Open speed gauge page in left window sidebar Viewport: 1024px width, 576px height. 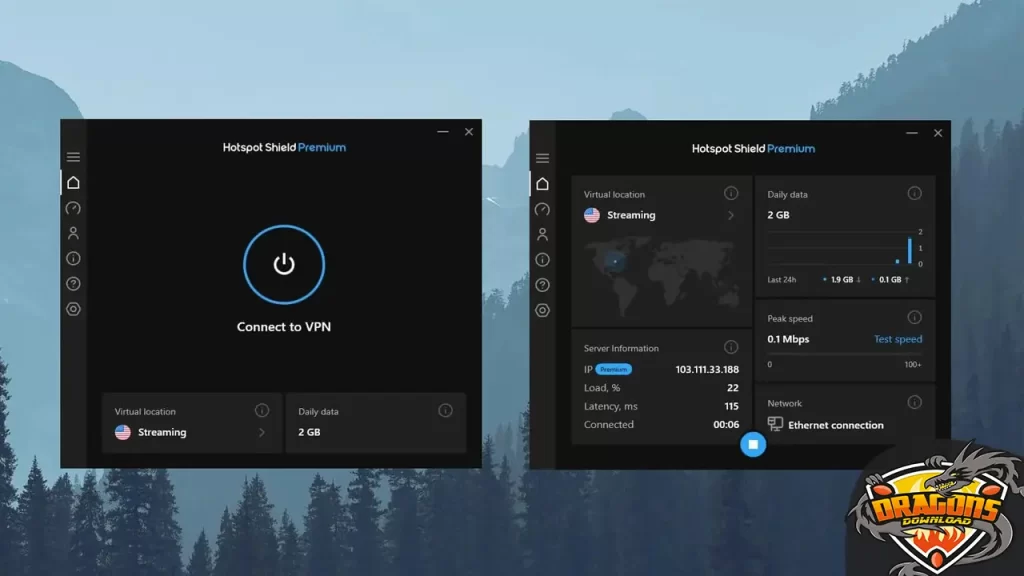(x=73, y=208)
